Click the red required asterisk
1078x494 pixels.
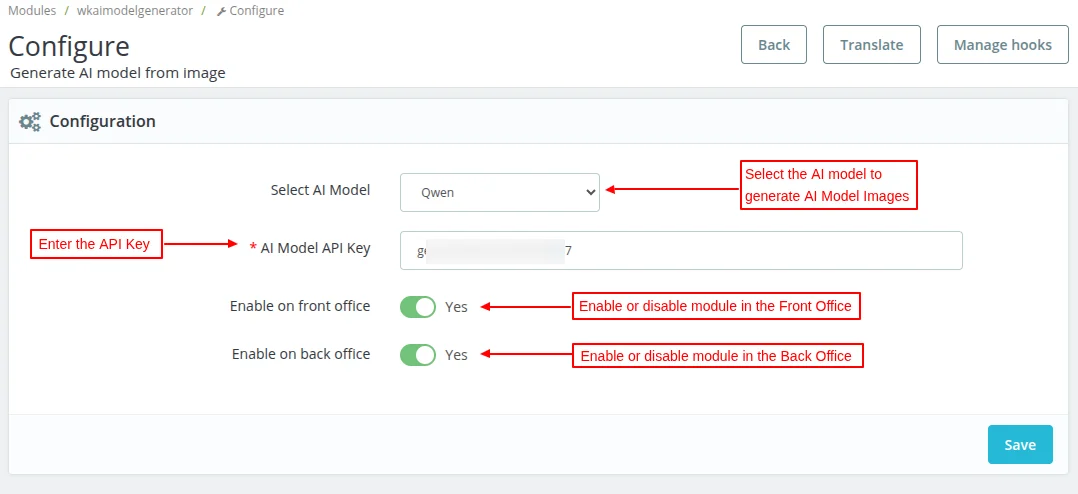(x=253, y=248)
